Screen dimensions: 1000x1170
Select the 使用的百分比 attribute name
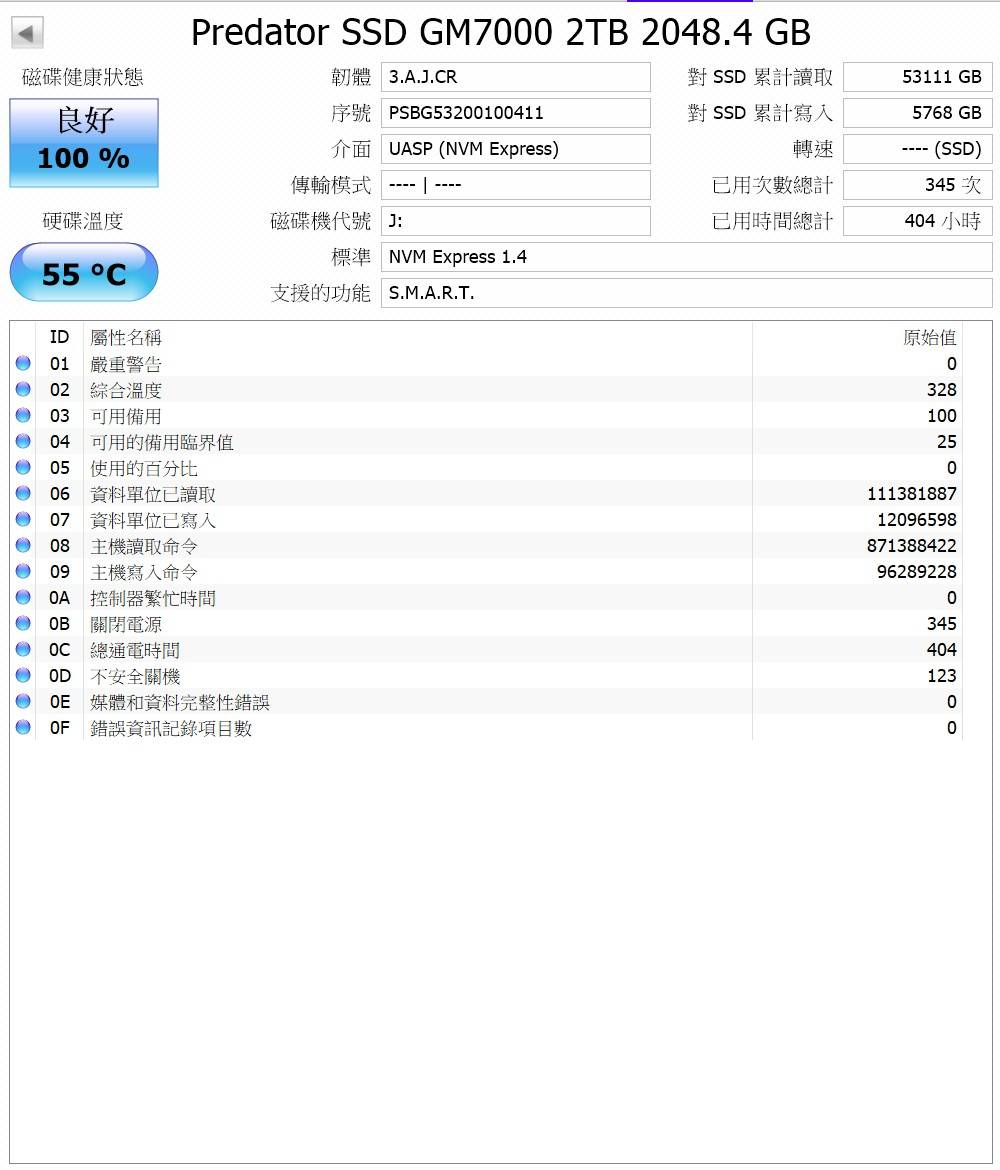(143, 469)
